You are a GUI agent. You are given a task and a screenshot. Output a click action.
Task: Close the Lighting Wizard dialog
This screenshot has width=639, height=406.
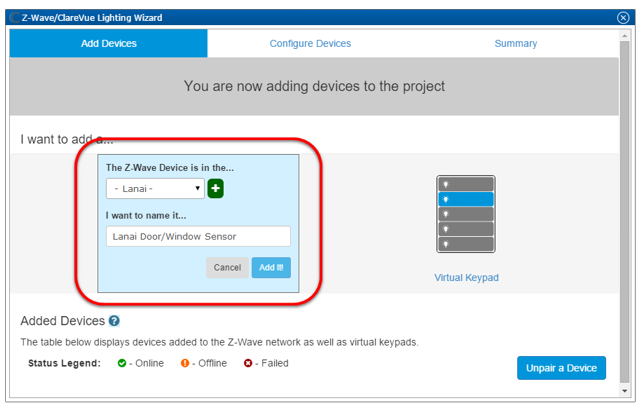[623, 18]
